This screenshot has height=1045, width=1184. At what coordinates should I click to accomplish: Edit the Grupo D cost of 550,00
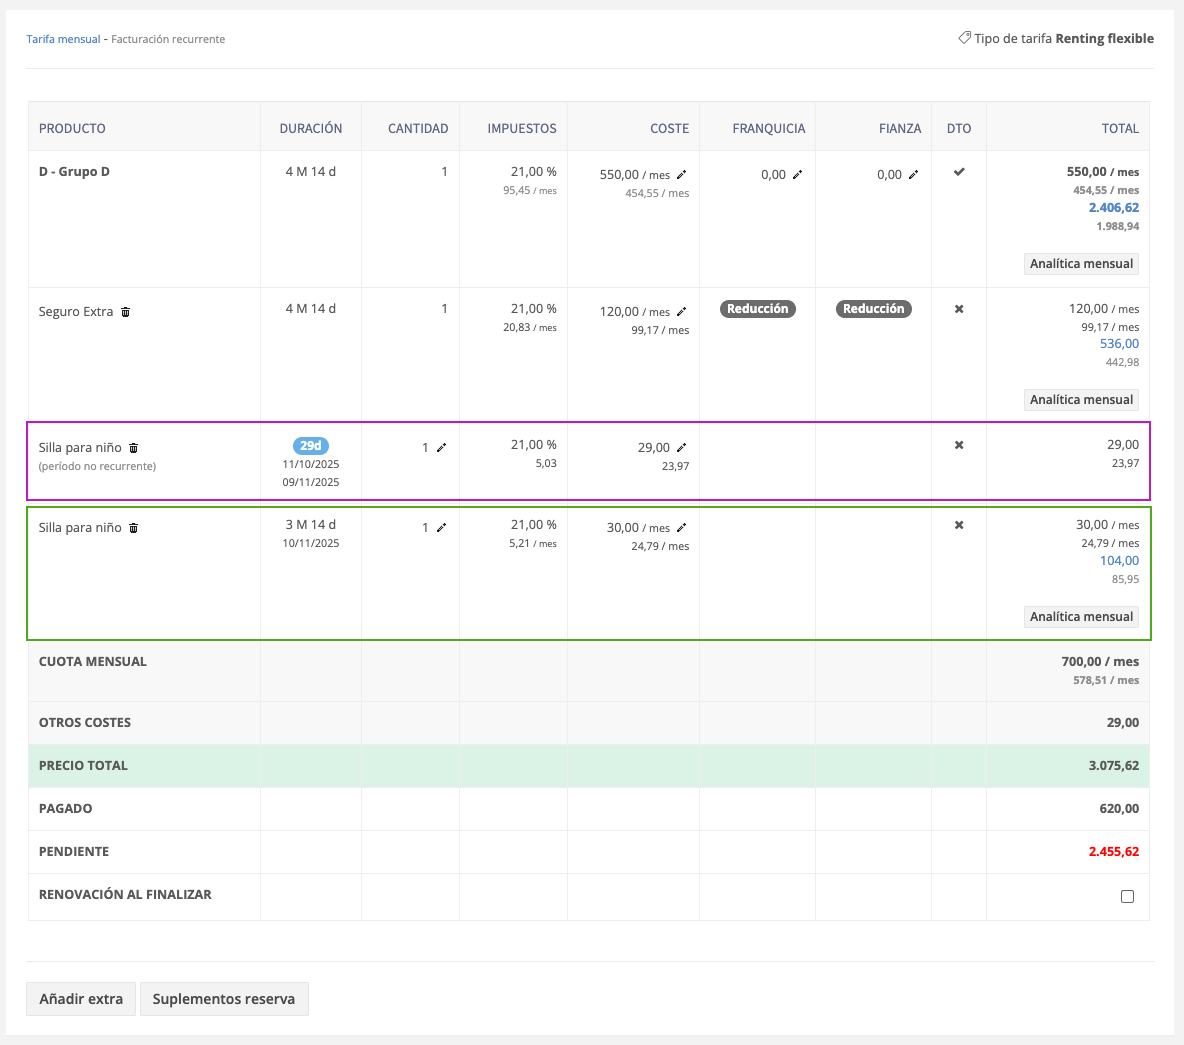click(x=682, y=174)
